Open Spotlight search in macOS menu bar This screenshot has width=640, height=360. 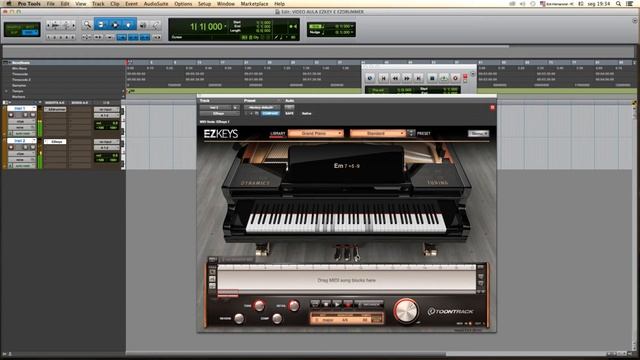[x=619, y=4]
